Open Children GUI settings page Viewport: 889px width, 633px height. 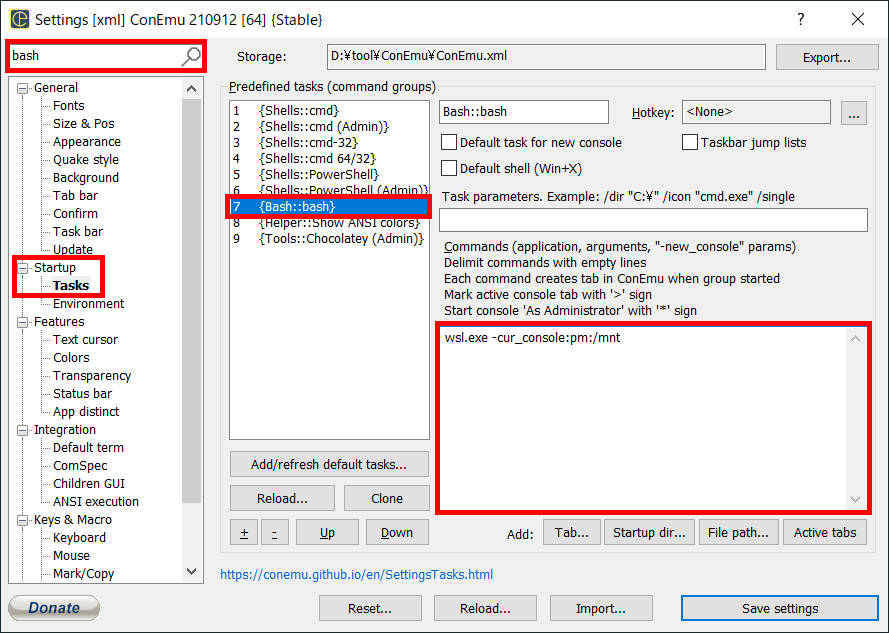(88, 484)
